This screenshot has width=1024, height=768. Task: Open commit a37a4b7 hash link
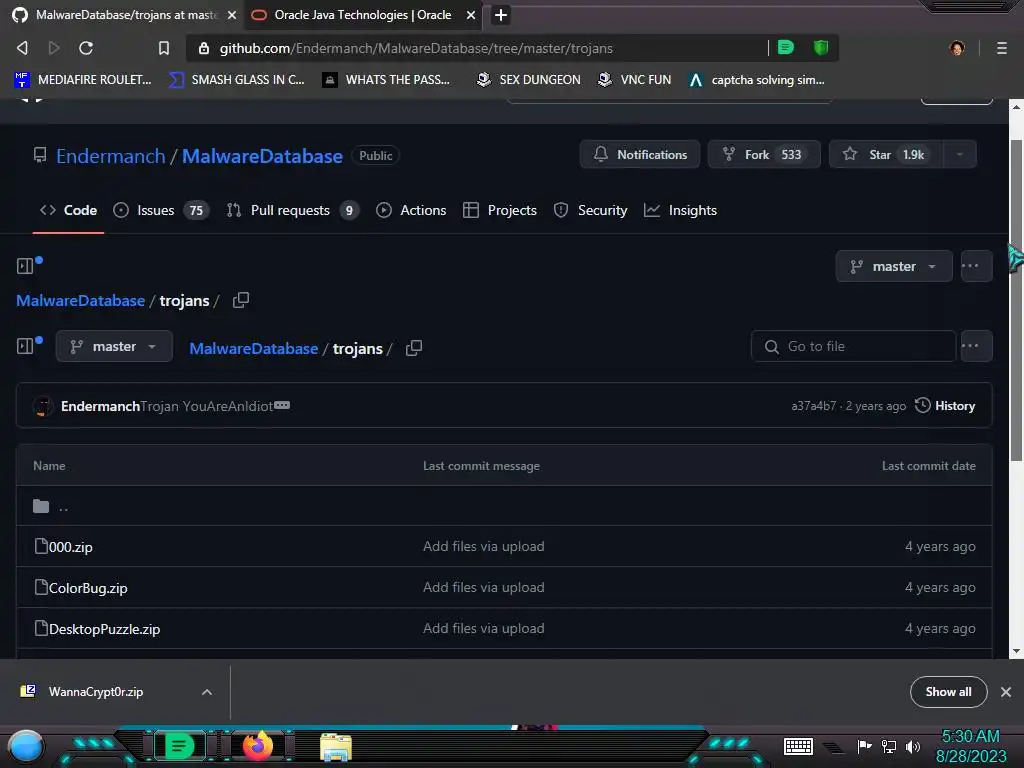[x=814, y=406]
